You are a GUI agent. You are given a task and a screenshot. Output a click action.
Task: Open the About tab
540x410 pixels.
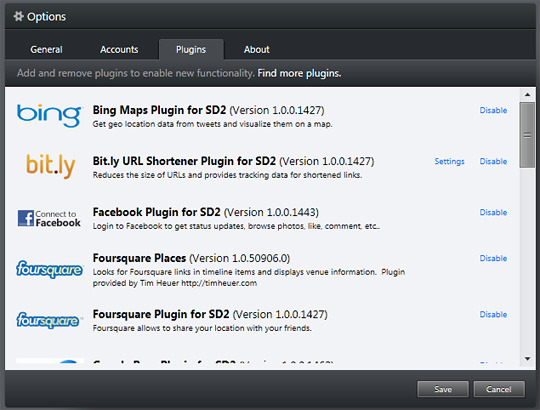coord(257,50)
